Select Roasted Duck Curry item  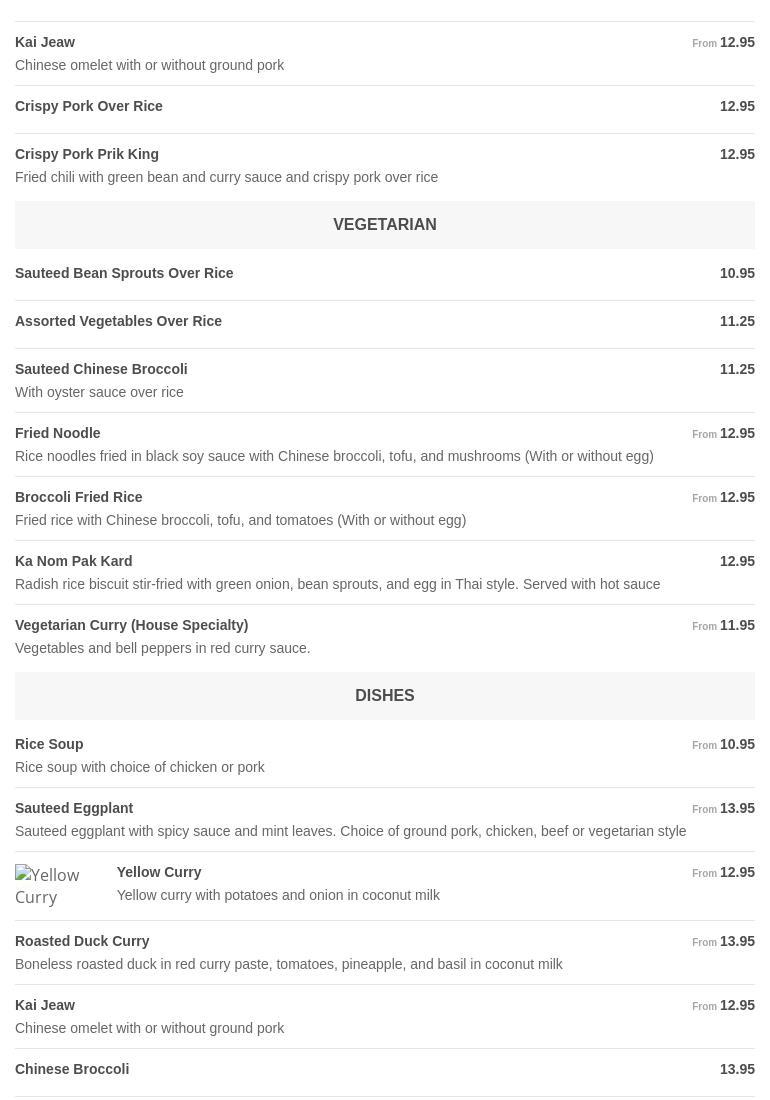click(82, 941)
